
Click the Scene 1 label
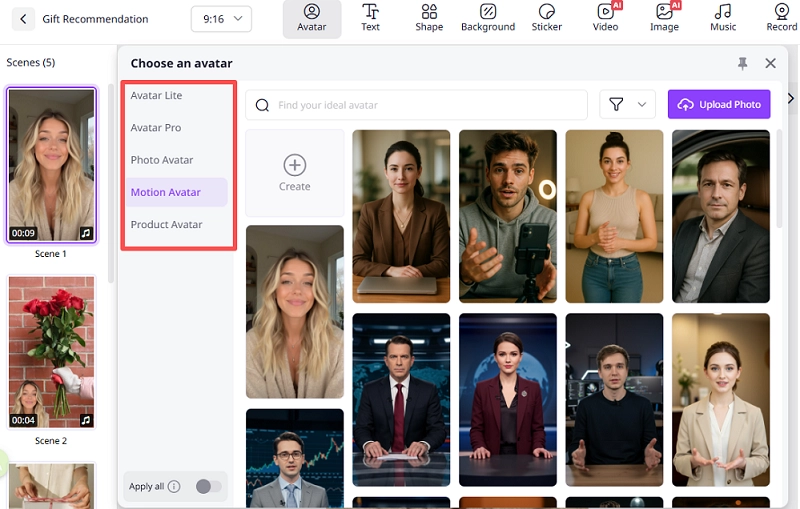pyautogui.click(x=51, y=253)
